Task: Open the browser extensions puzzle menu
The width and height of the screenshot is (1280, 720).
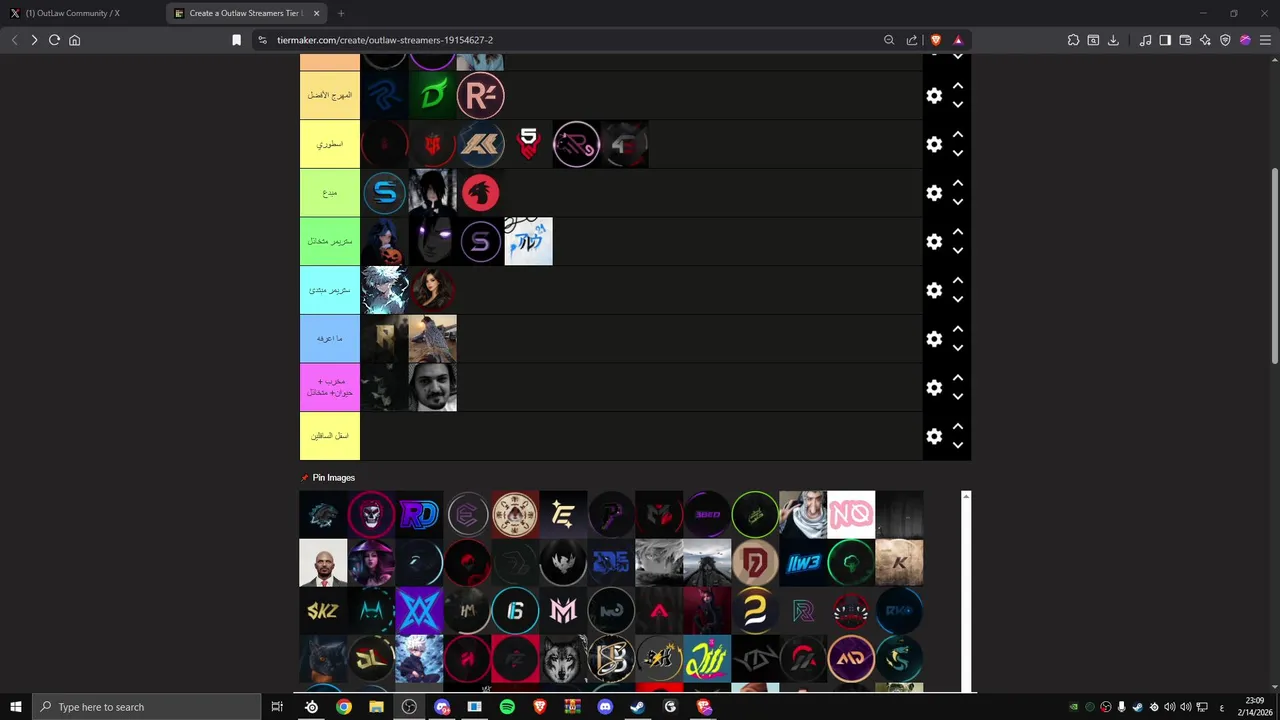Action: [1073, 40]
